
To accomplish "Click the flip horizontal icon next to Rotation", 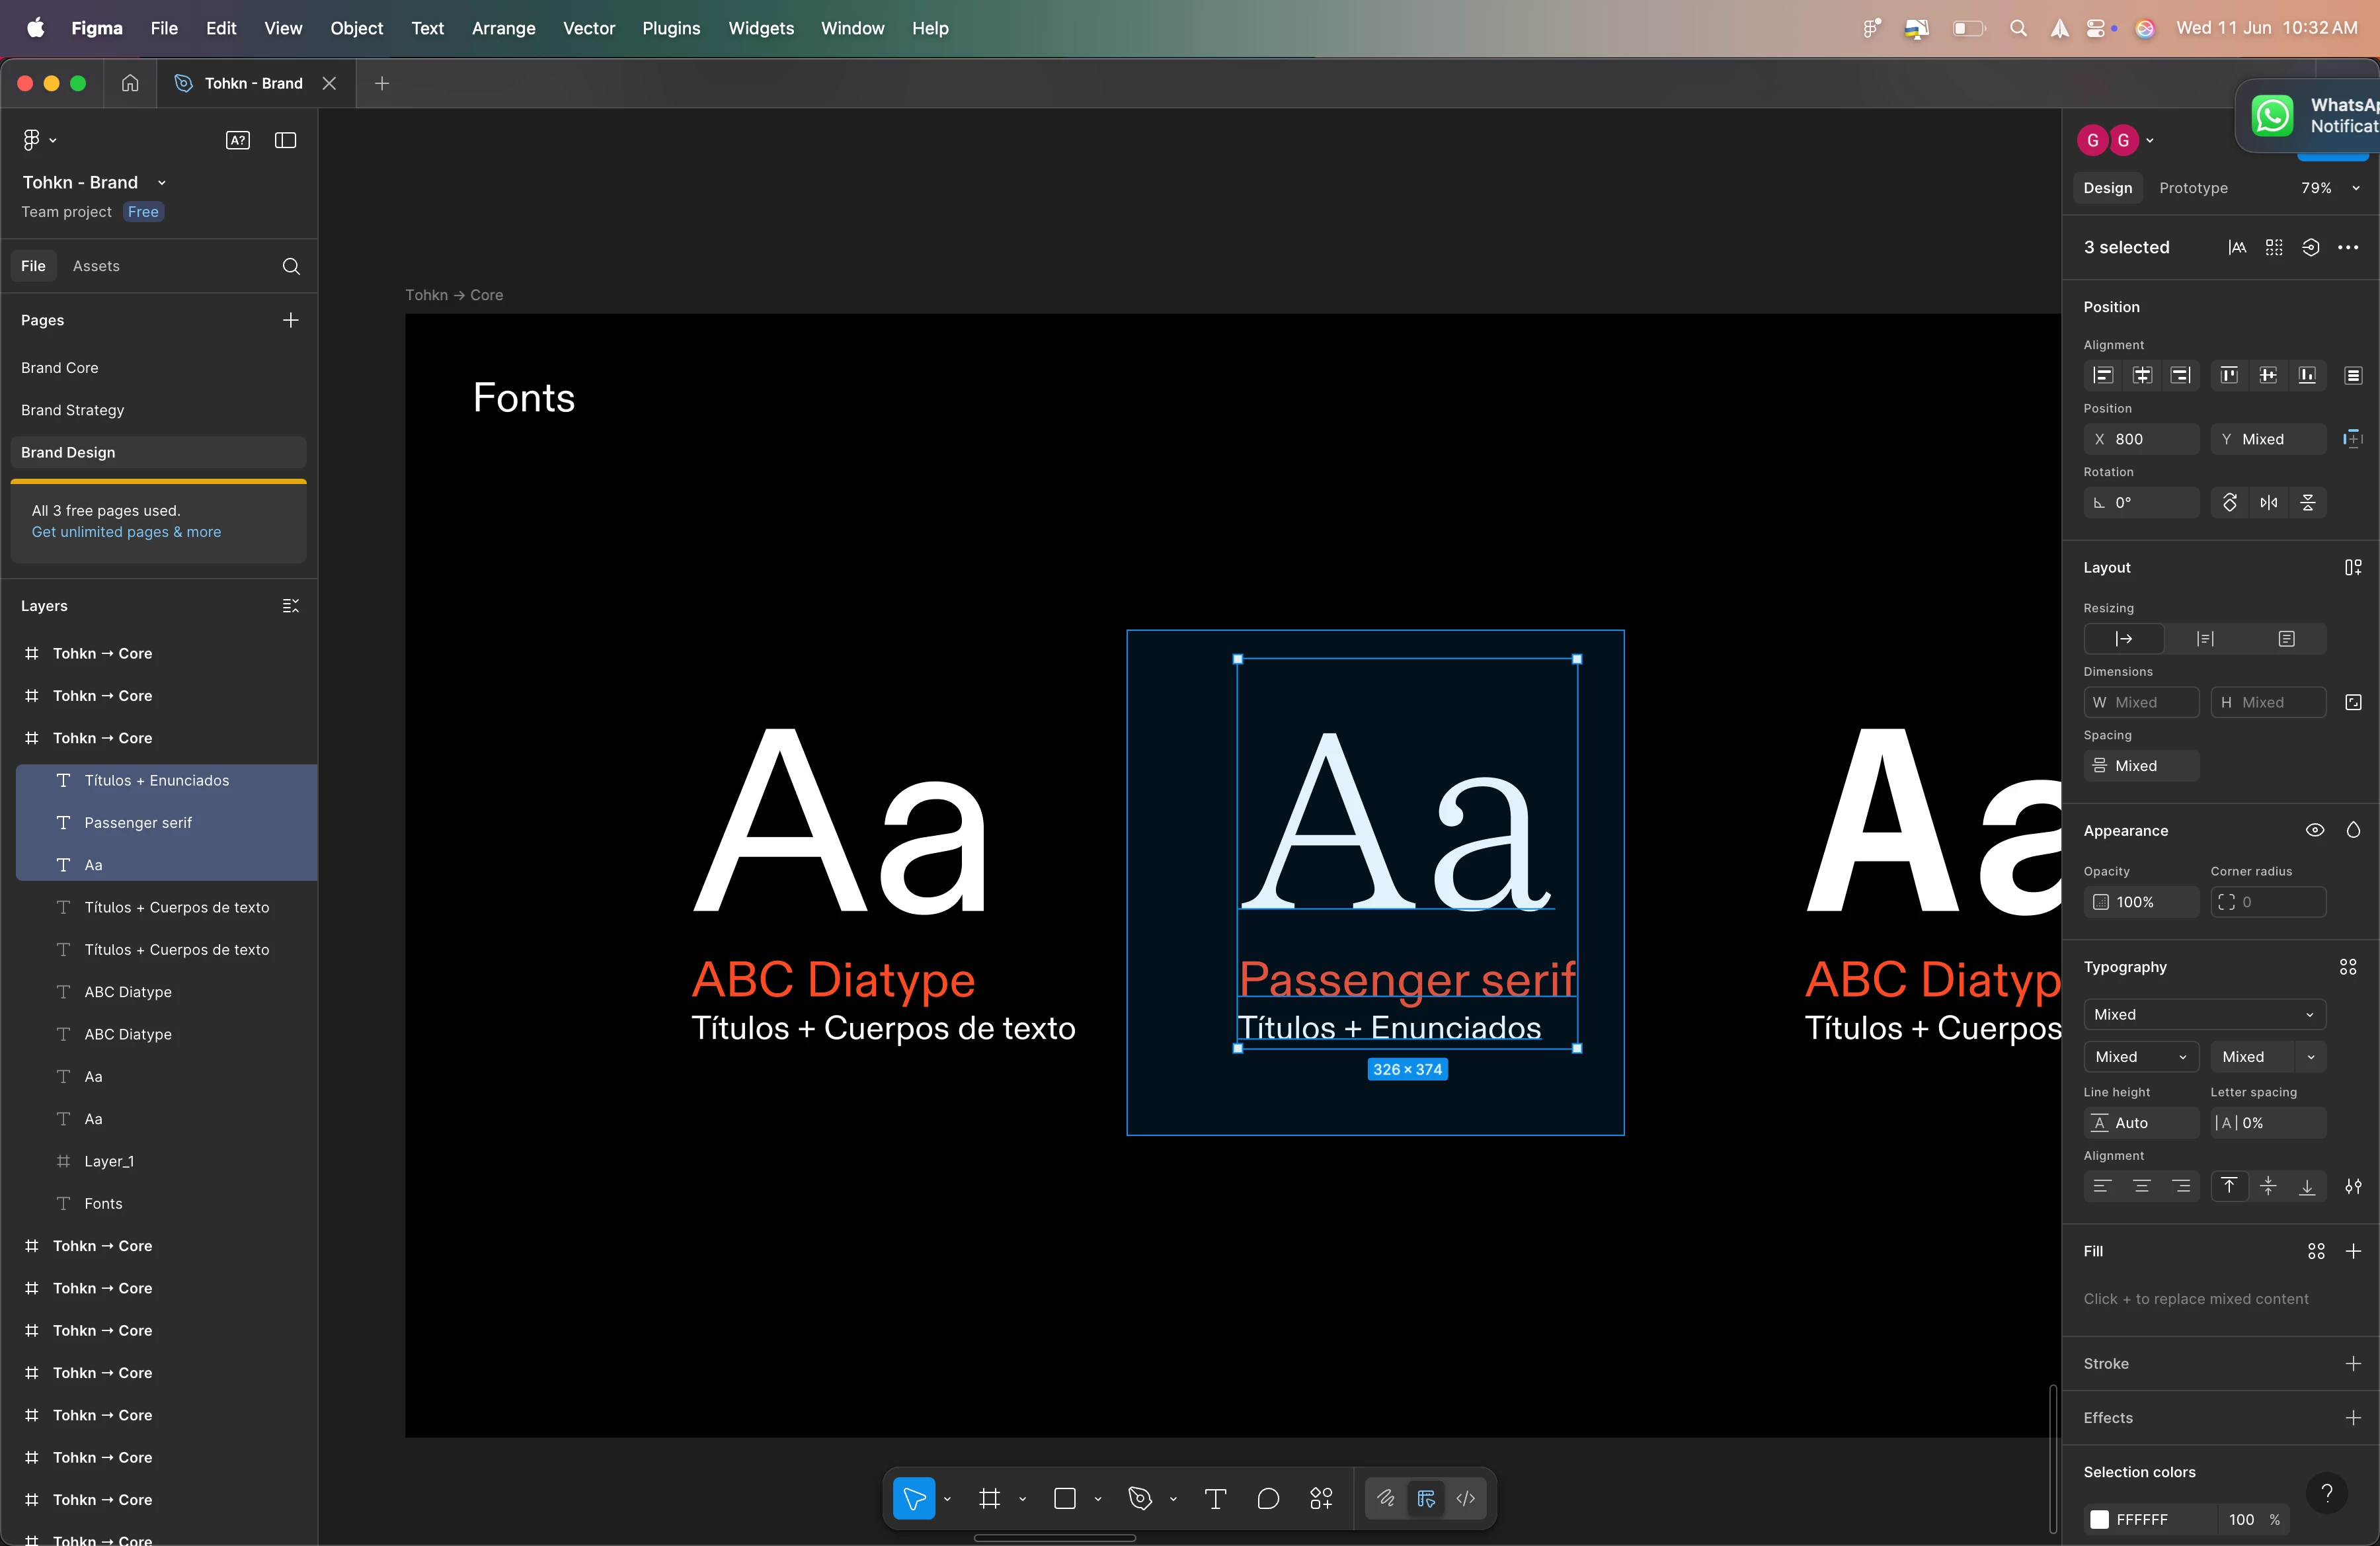I will click(x=2269, y=503).
